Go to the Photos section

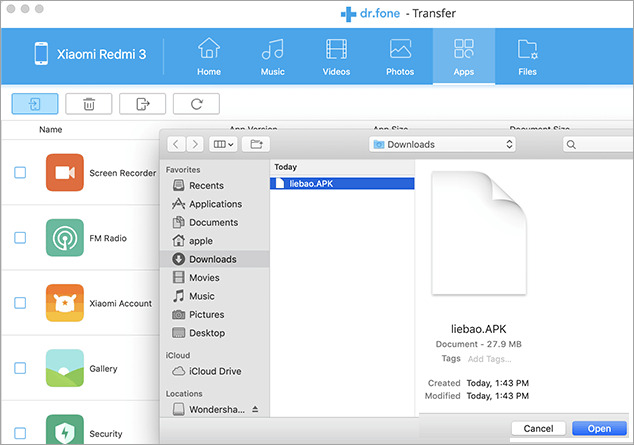click(x=400, y=57)
